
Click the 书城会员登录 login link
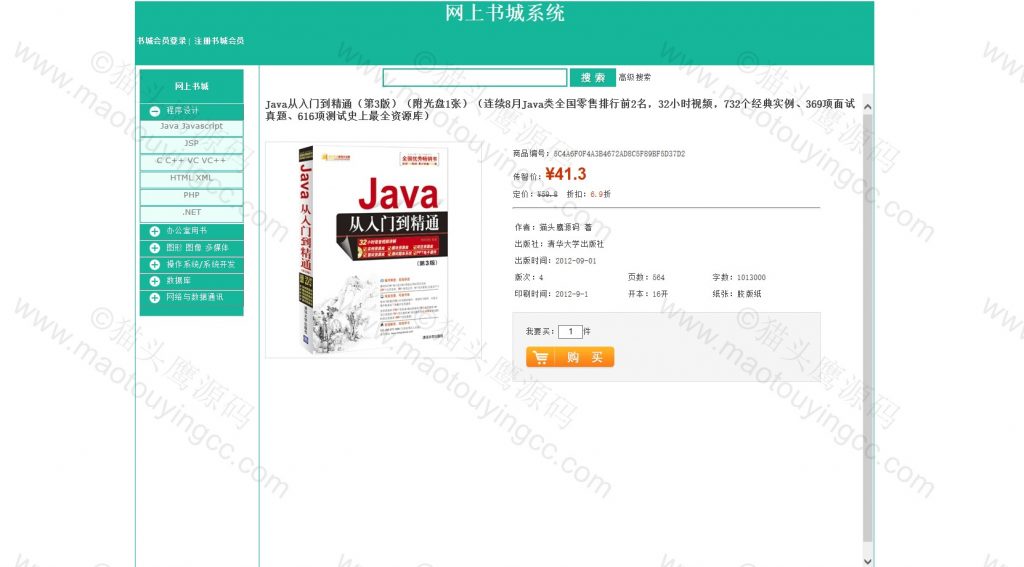point(161,40)
